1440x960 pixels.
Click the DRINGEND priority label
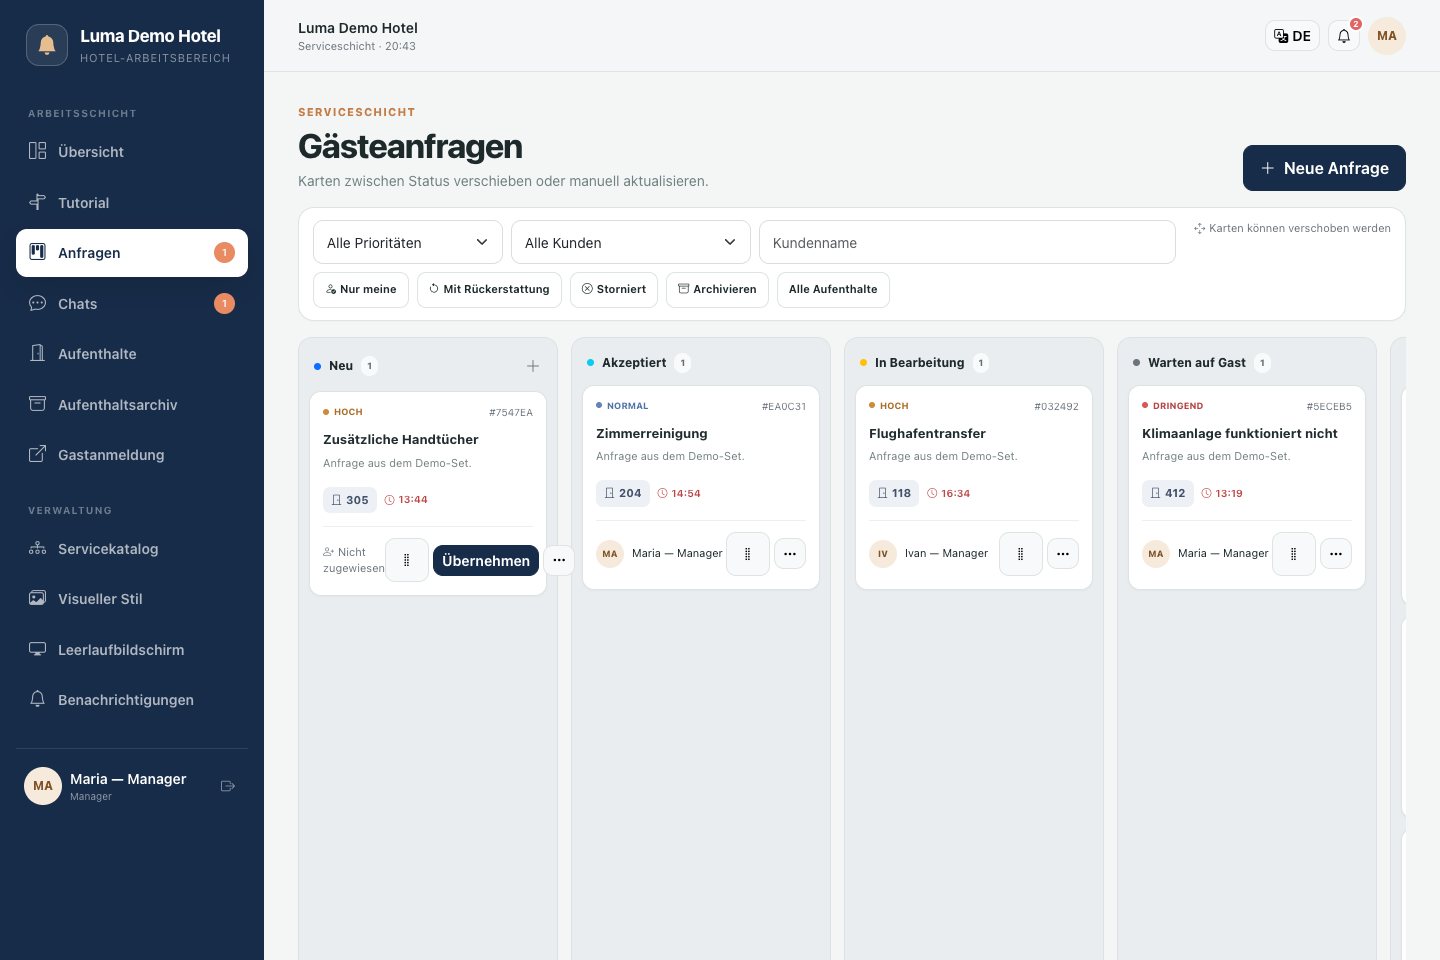[1173, 406]
